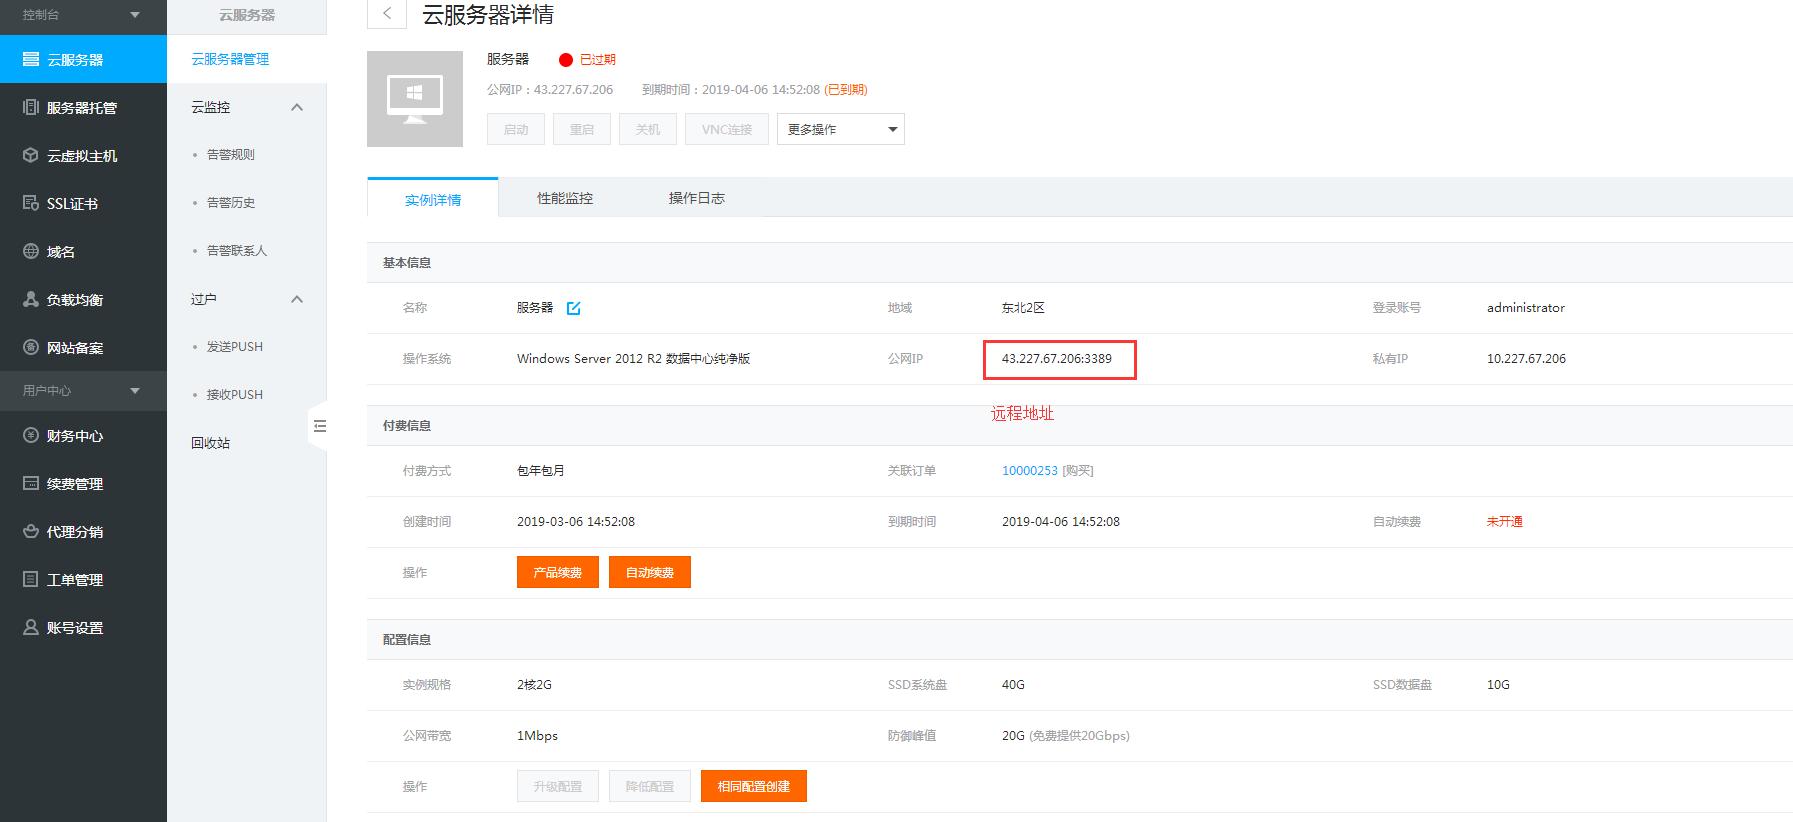Click the 产品续费 button
This screenshot has height=822, width=1793.
pyautogui.click(x=557, y=572)
